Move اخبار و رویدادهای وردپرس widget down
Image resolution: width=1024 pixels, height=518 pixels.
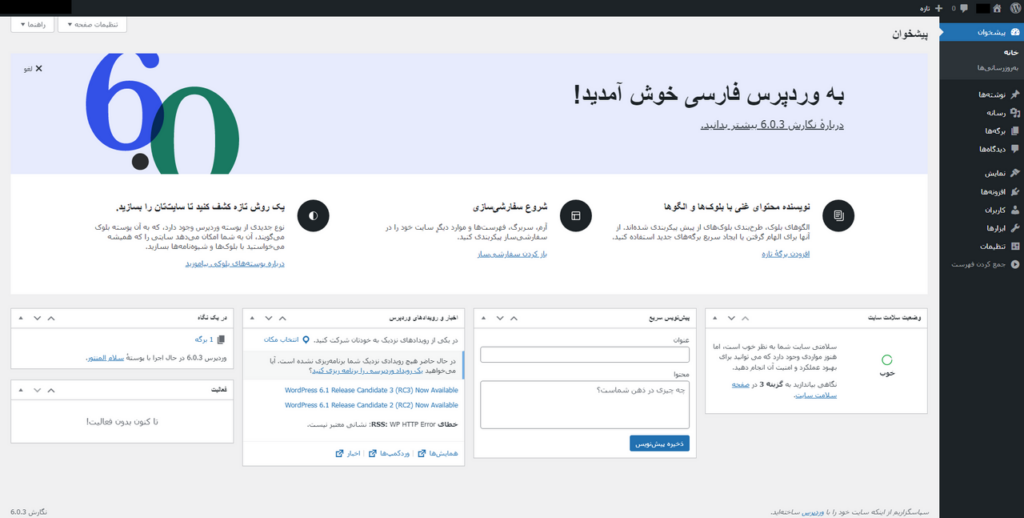click(268, 317)
